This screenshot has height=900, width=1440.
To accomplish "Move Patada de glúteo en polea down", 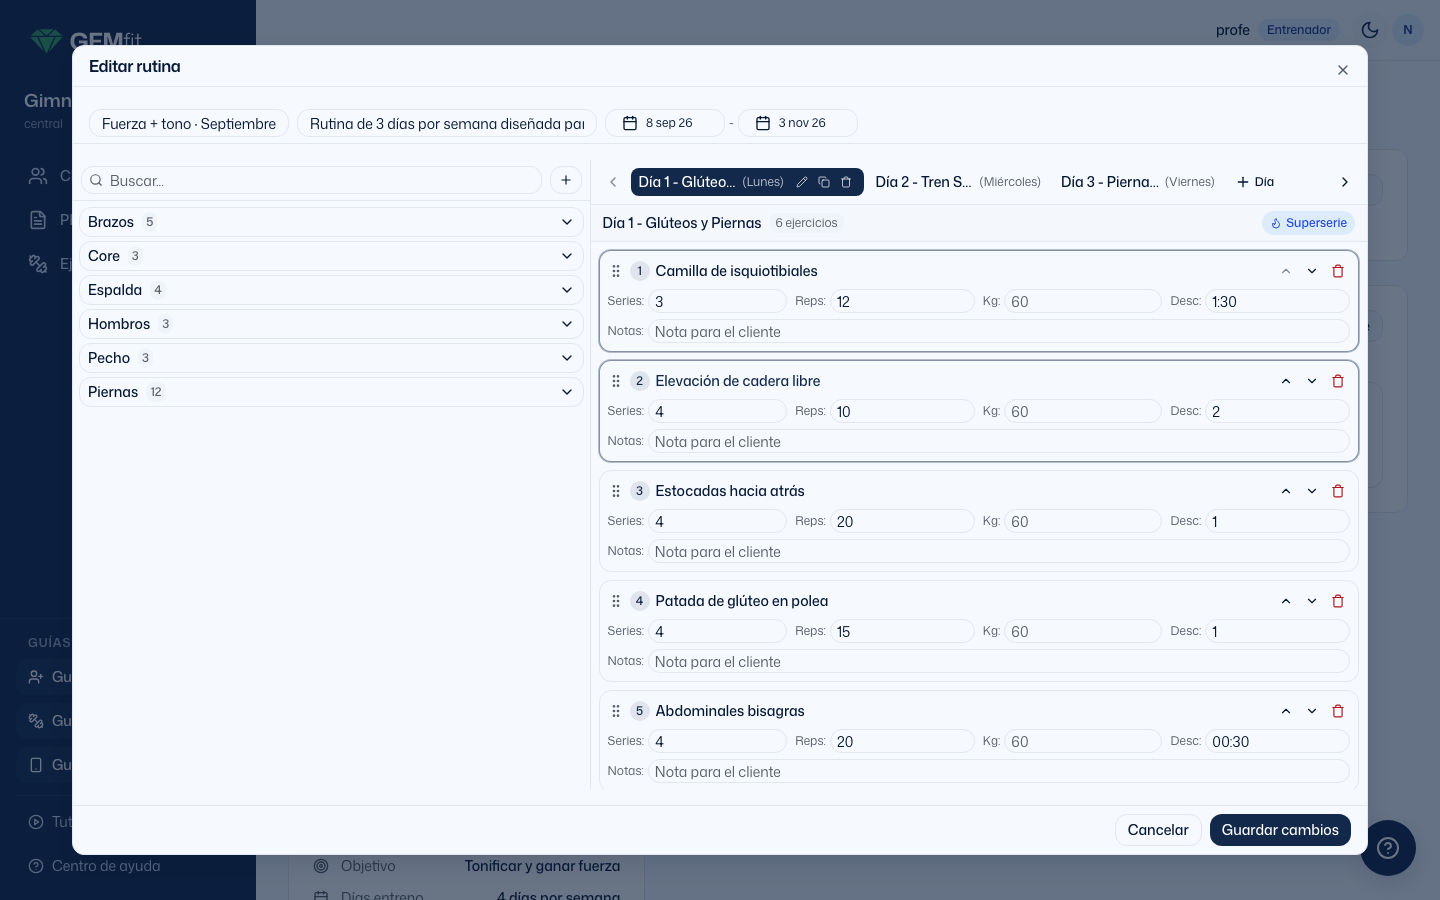I will (x=1312, y=601).
